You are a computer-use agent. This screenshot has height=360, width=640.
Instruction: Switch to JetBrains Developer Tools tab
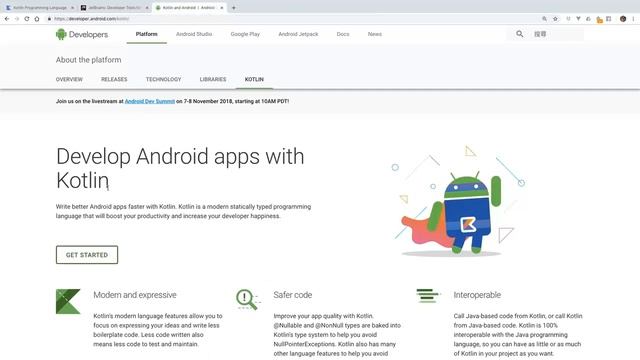coord(114,8)
